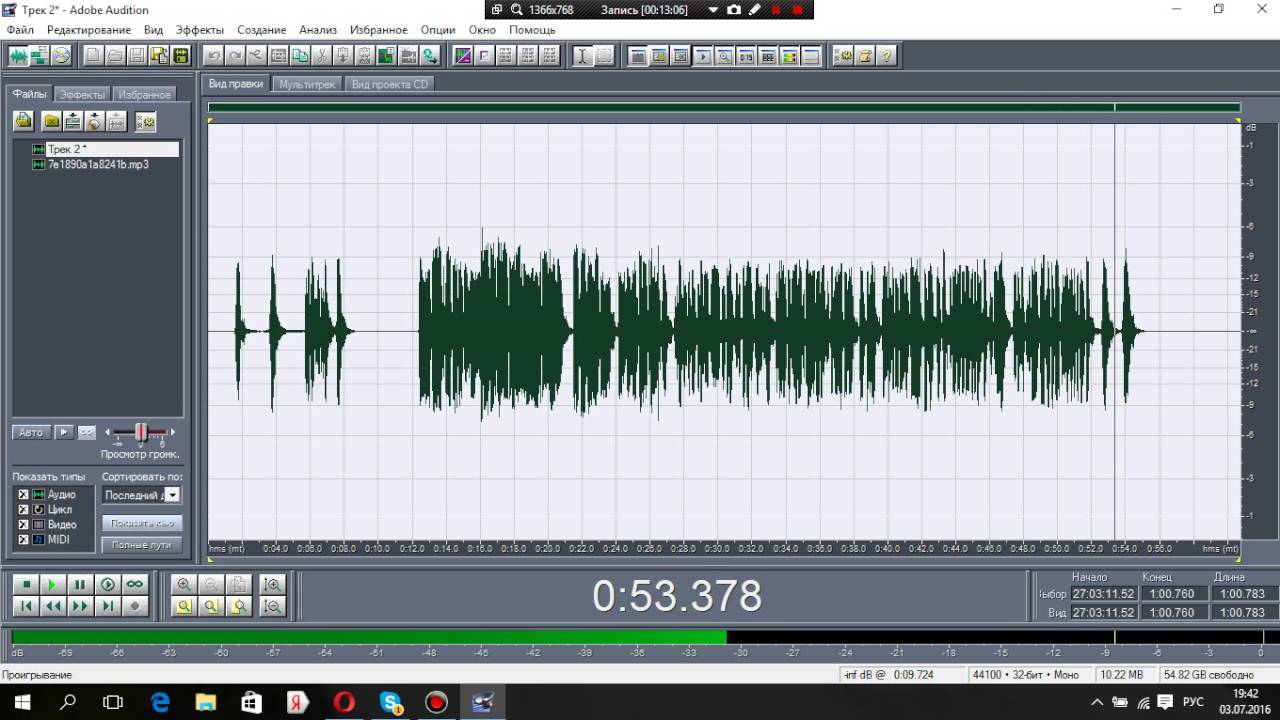
Task: Select Трек 2 file in list
Action: tap(105, 149)
